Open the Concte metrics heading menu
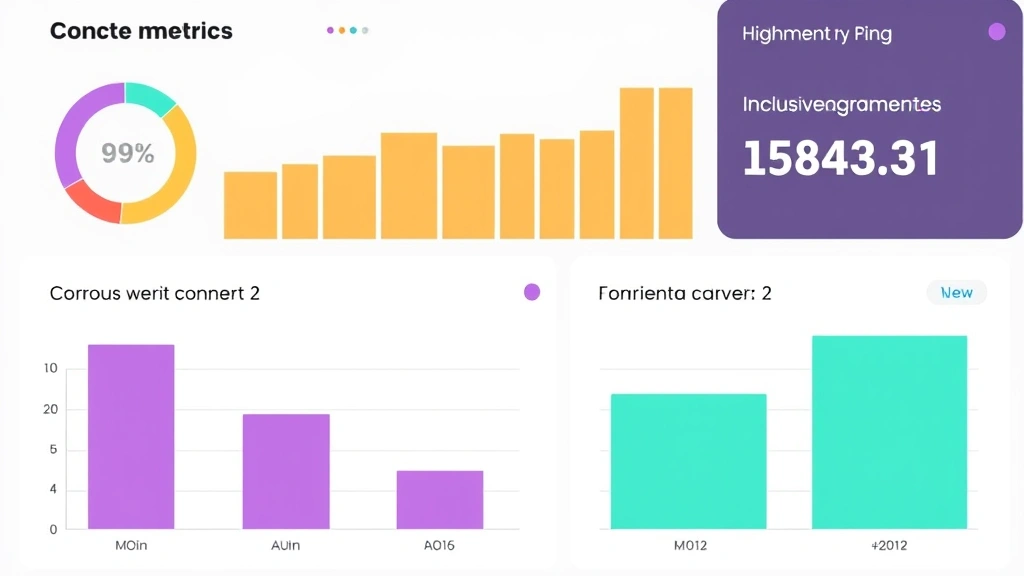 pyautogui.click(x=140, y=31)
